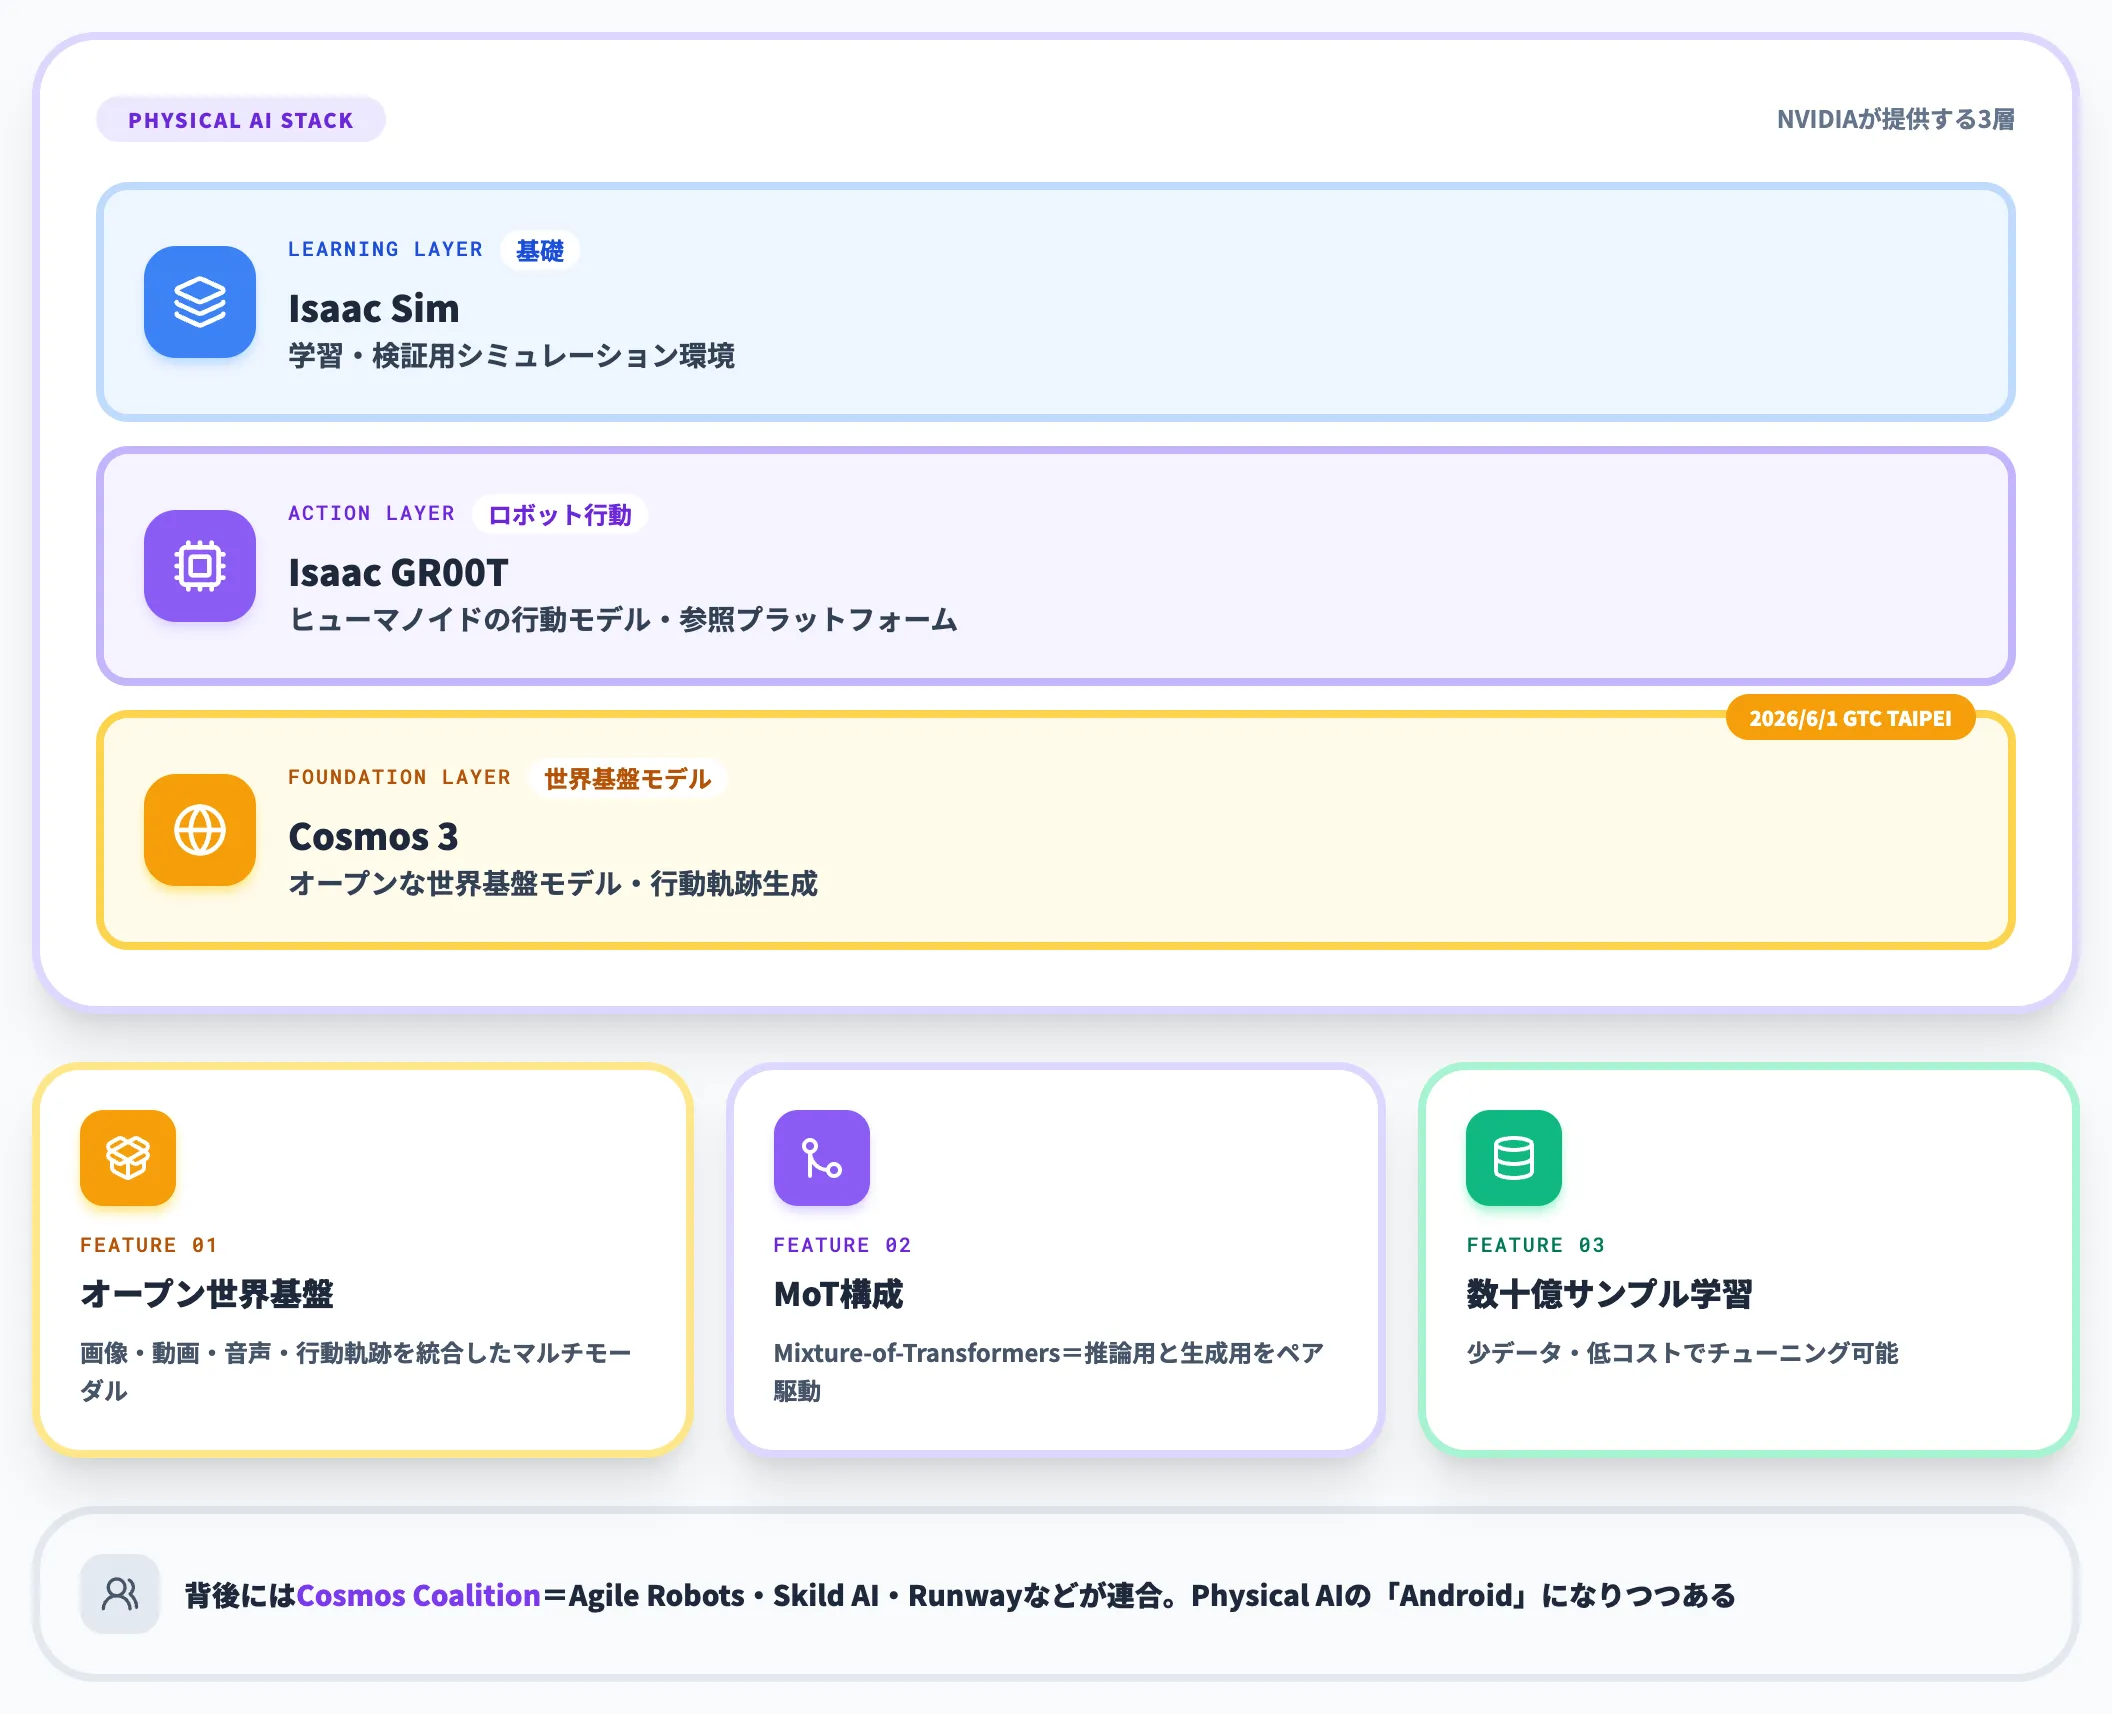
Task: Click the FEATURE 02 label
Action: (842, 1245)
